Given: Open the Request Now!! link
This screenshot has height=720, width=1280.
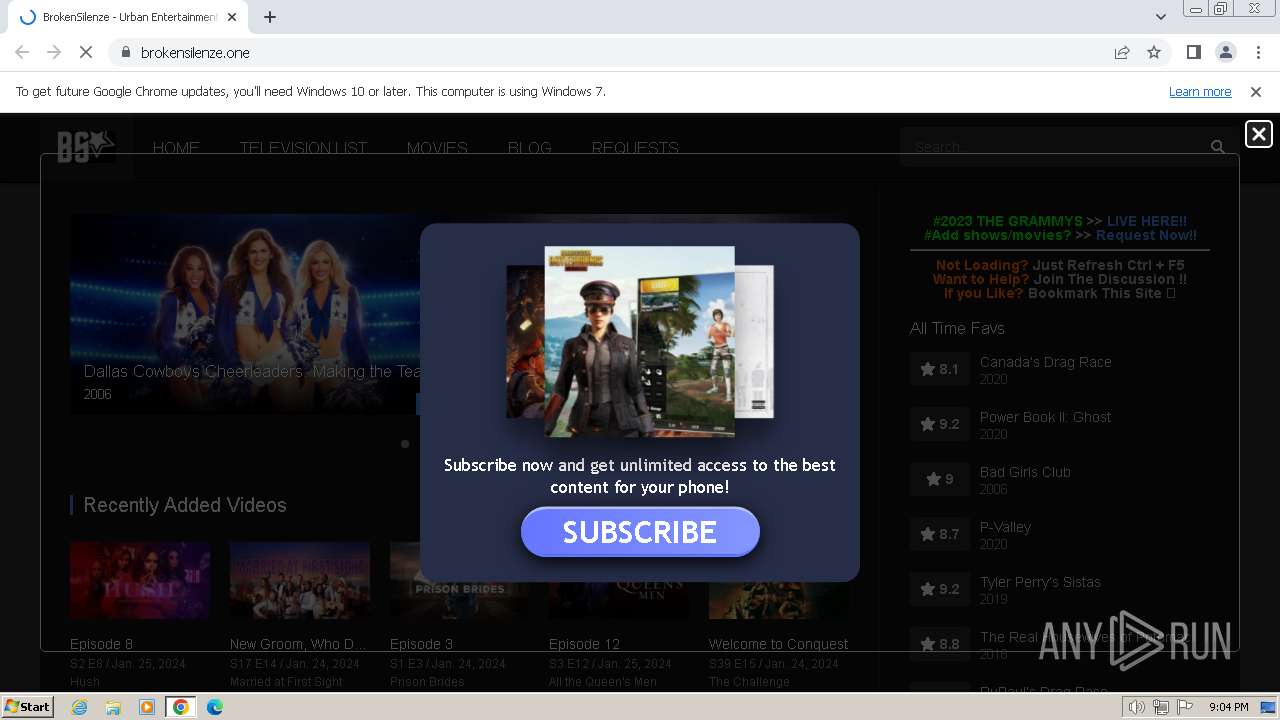Looking at the screenshot, I should click(x=1146, y=235).
